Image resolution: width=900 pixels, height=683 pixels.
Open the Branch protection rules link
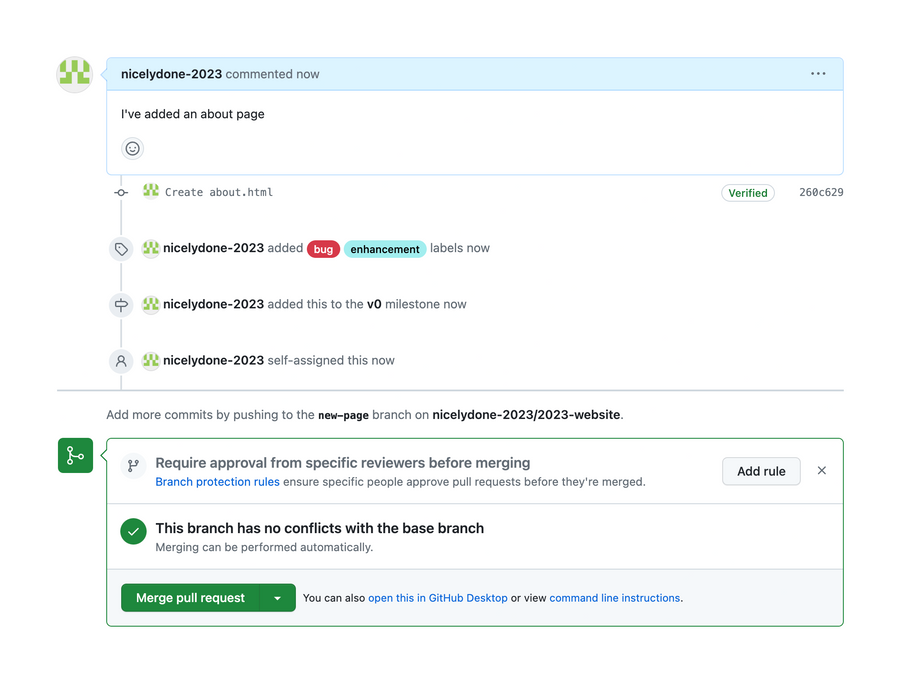[x=217, y=481]
